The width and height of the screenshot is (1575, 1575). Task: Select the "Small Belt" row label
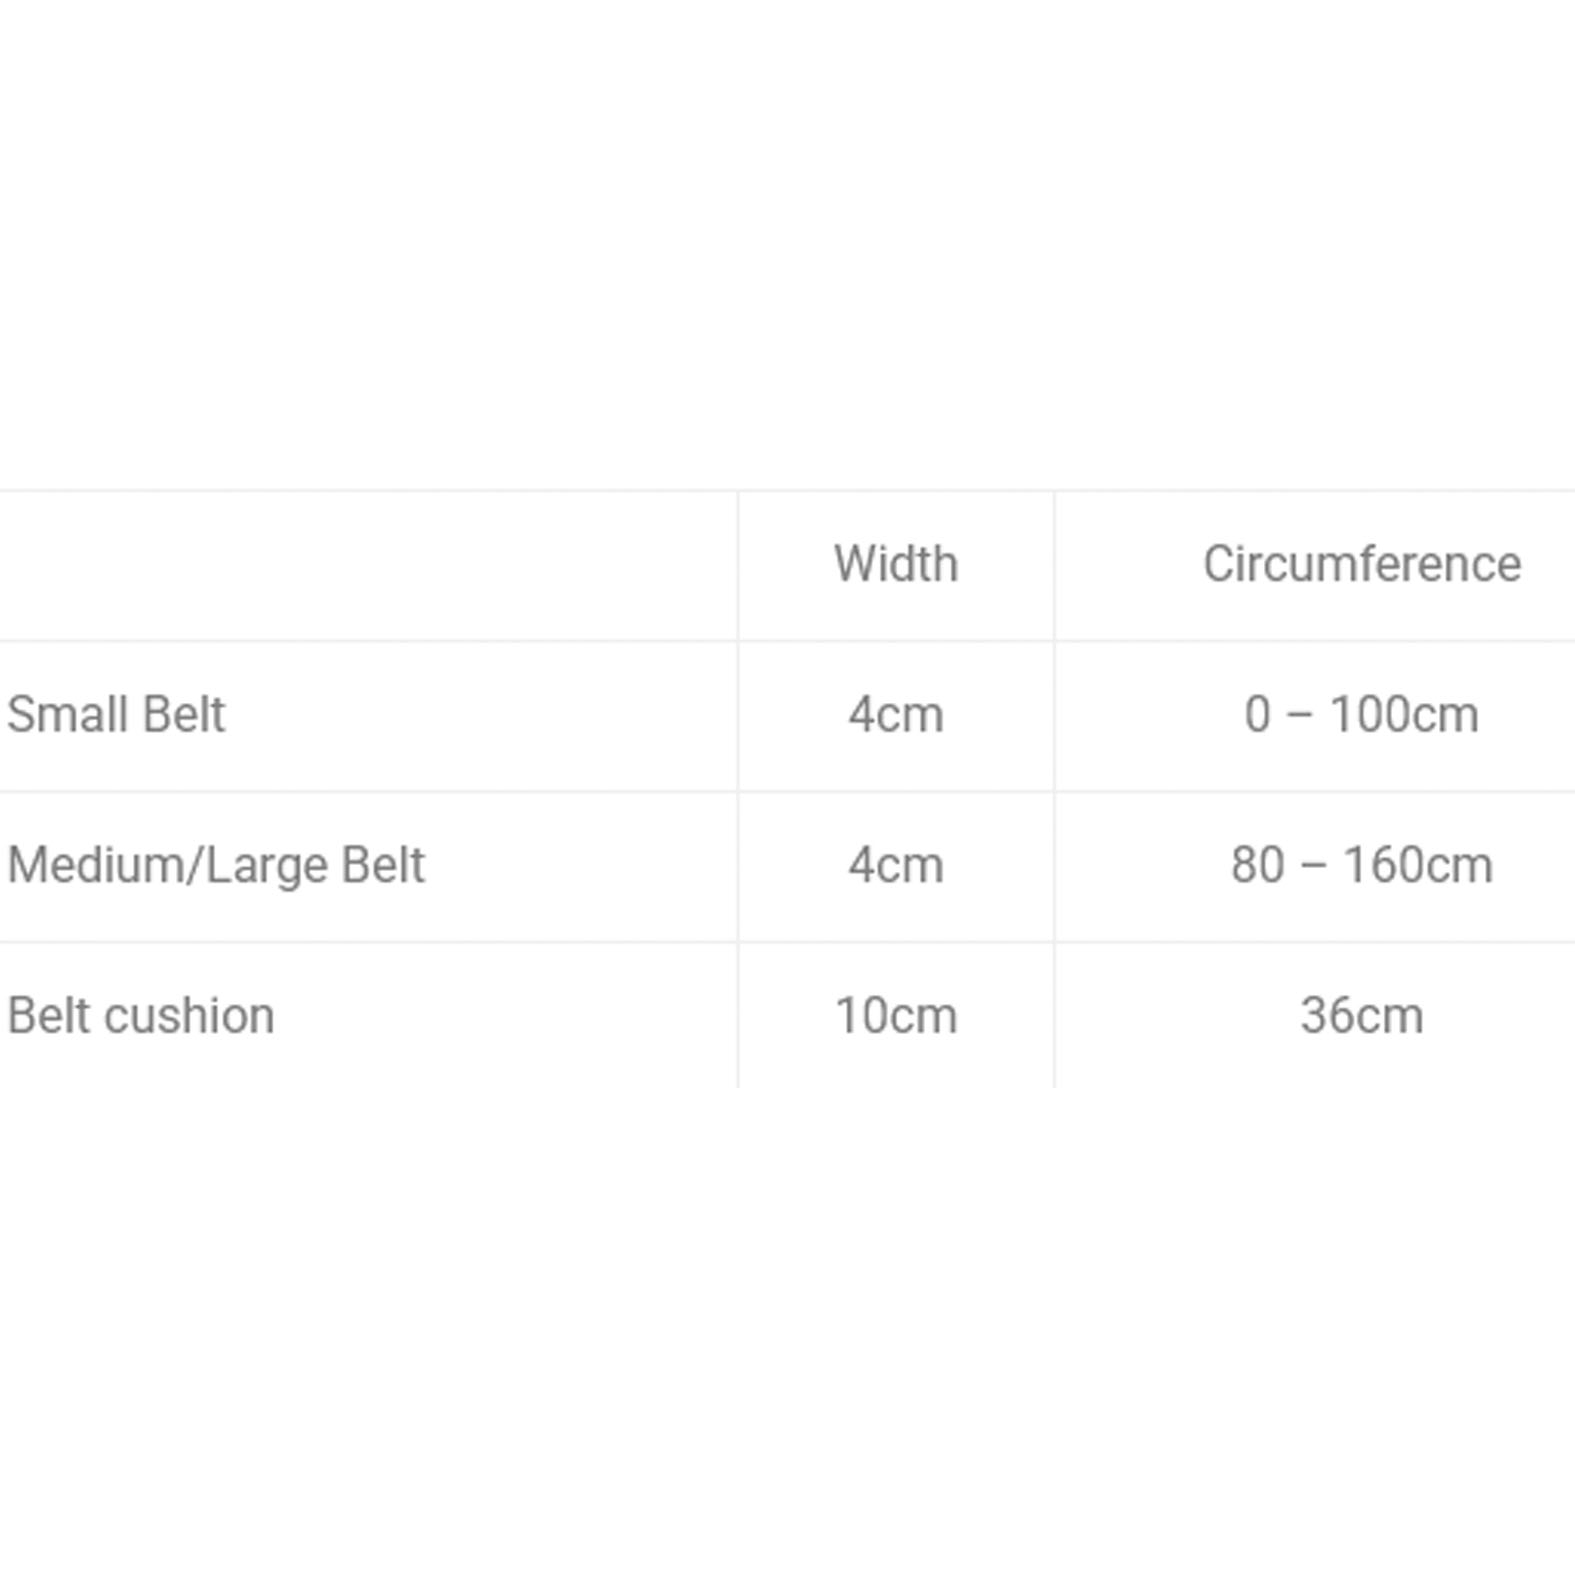(116, 715)
